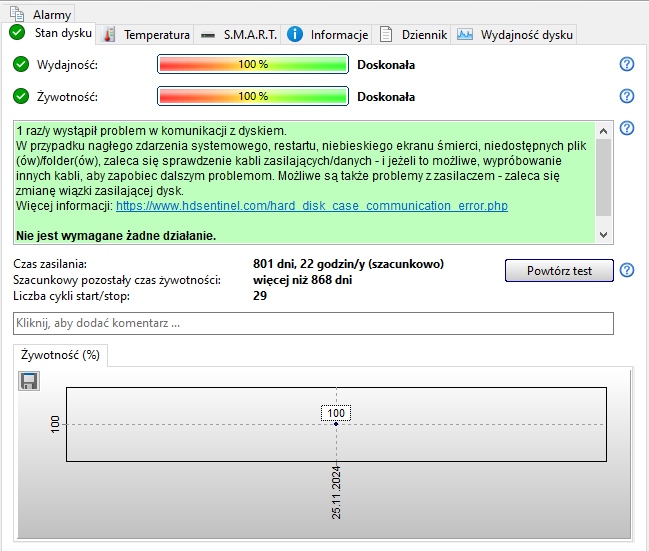Click the Liczba cykli start/stop label
649x551 pixels.
pyautogui.click(x=72, y=296)
